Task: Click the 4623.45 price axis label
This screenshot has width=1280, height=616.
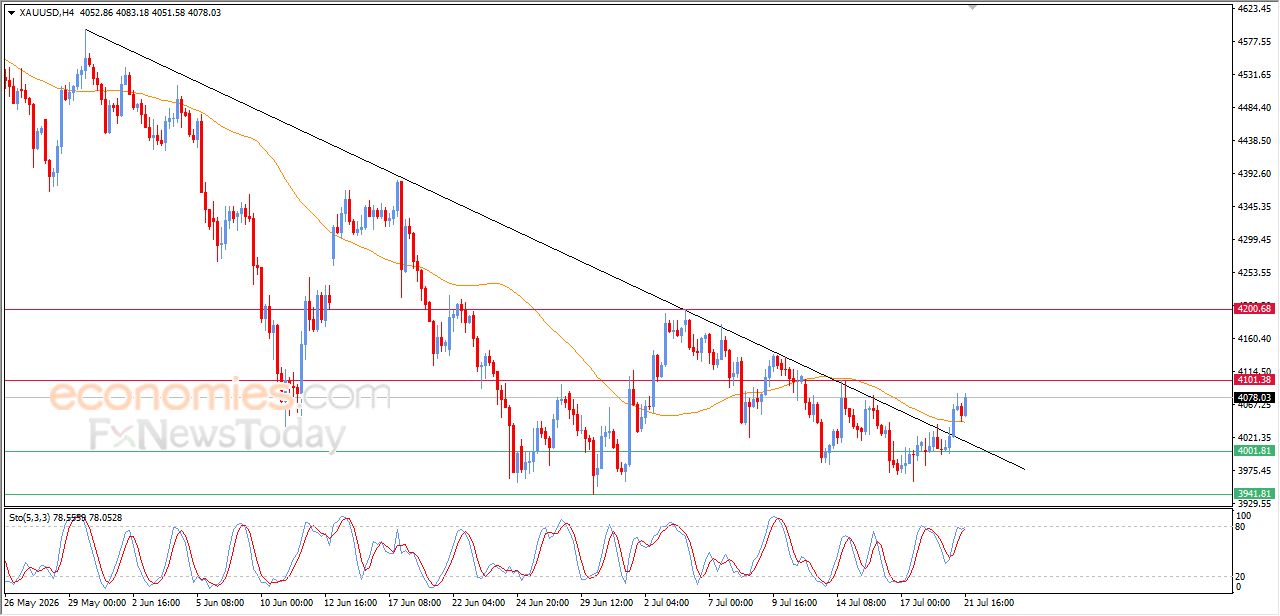Action: tap(1253, 9)
